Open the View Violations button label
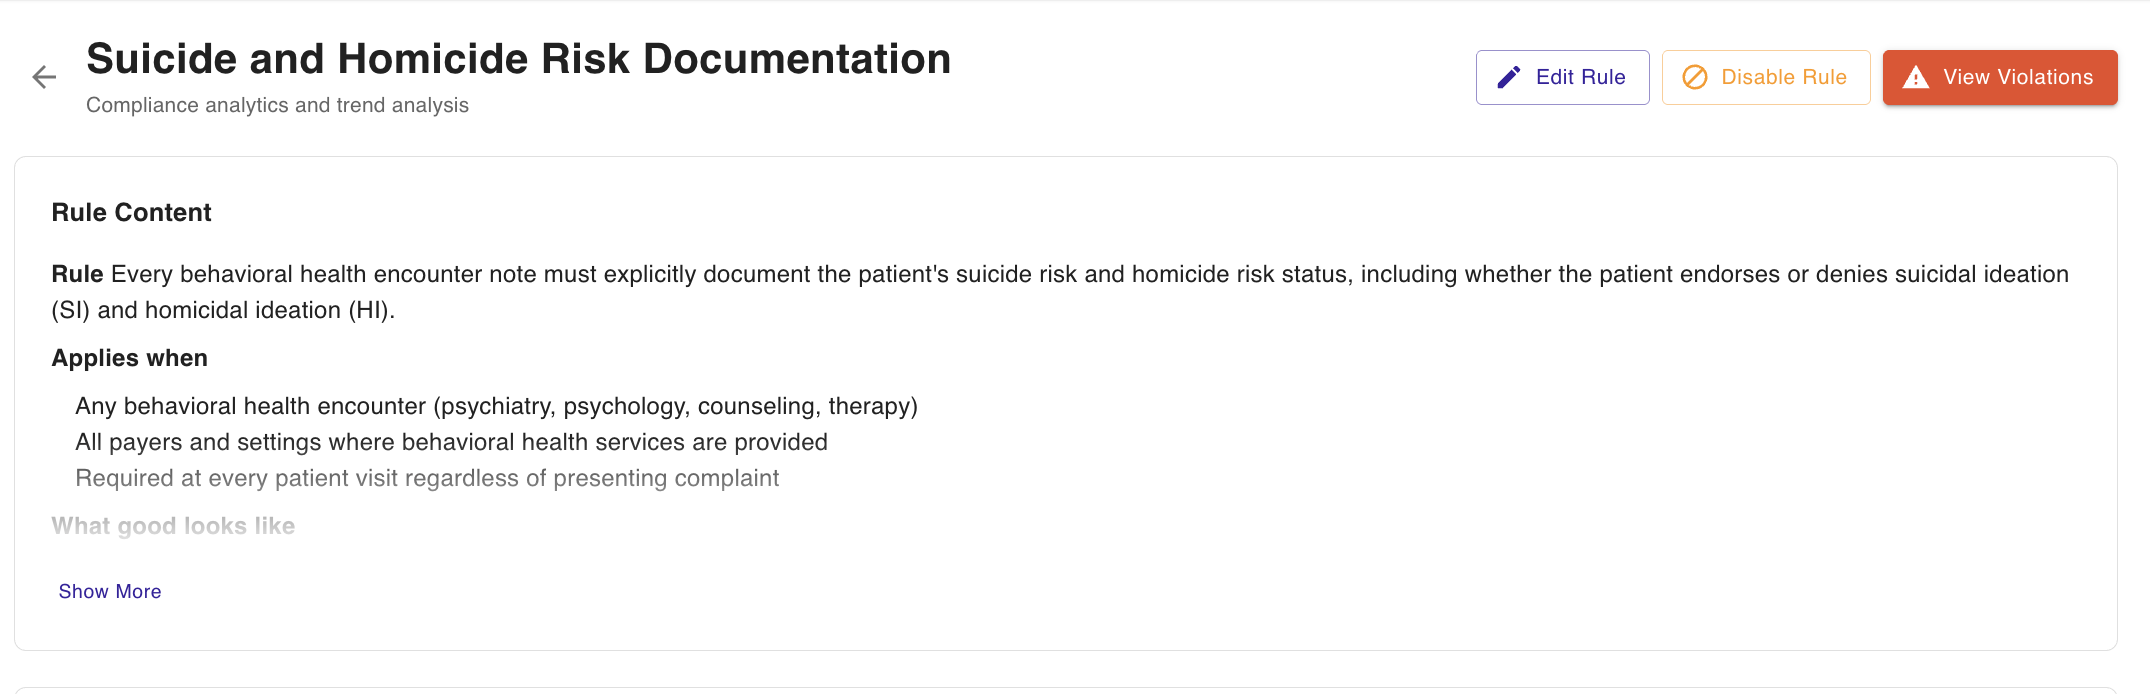This screenshot has height=694, width=2150. 2017,77
